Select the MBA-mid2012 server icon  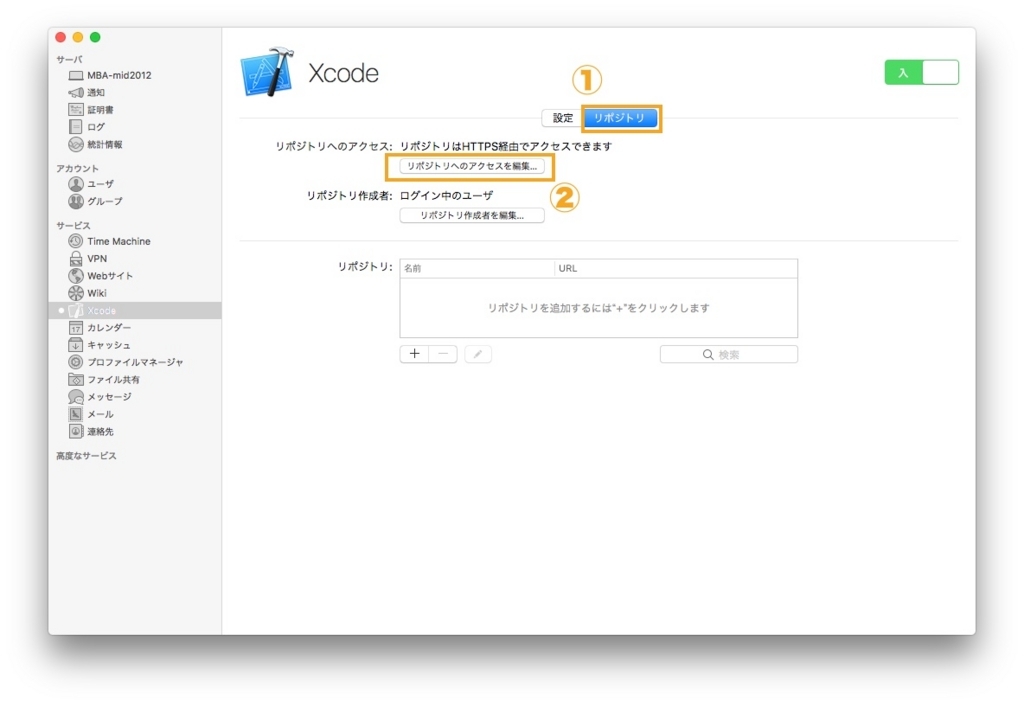(x=76, y=75)
